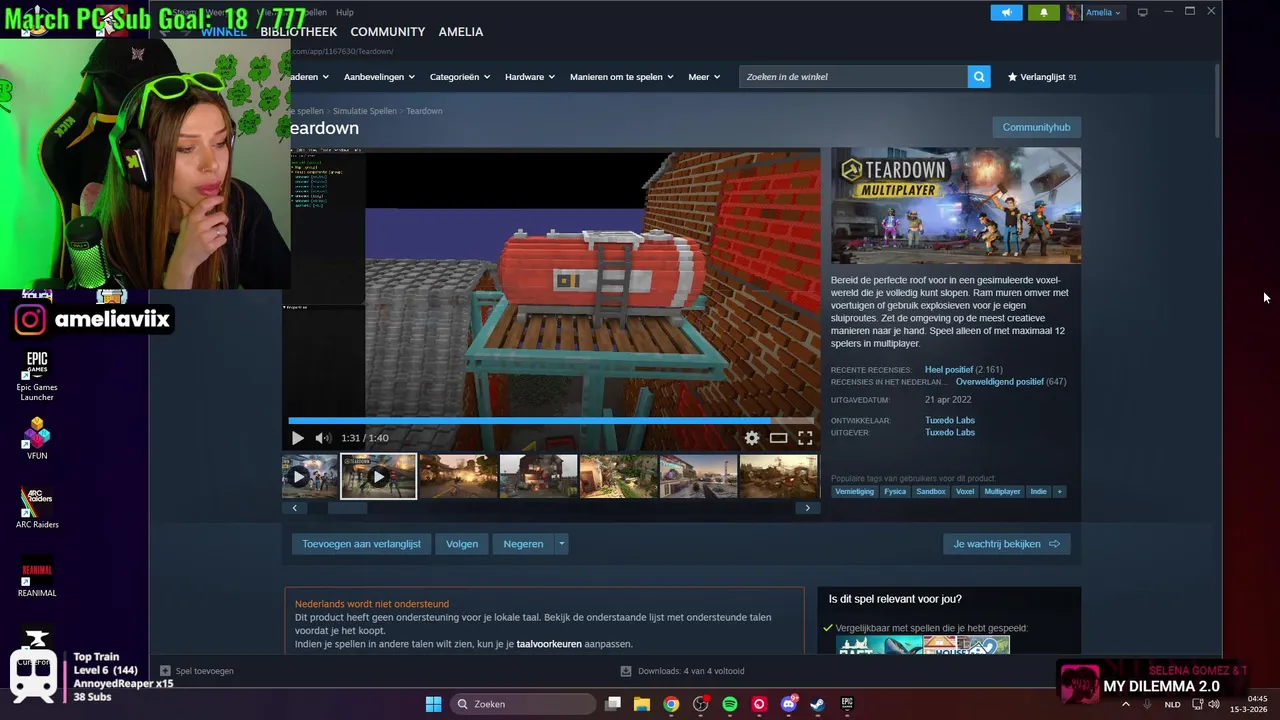Expand the Meer store menu
The width and height of the screenshot is (1280, 720).
pos(704,77)
